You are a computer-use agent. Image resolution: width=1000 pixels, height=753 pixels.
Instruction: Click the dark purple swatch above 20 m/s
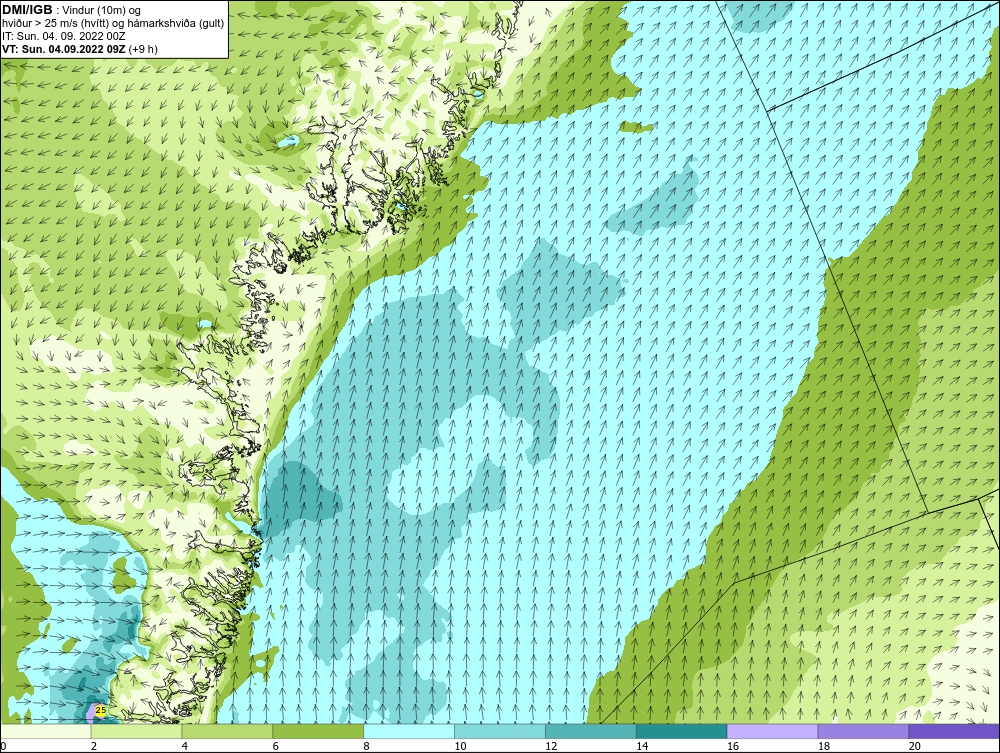(954, 731)
